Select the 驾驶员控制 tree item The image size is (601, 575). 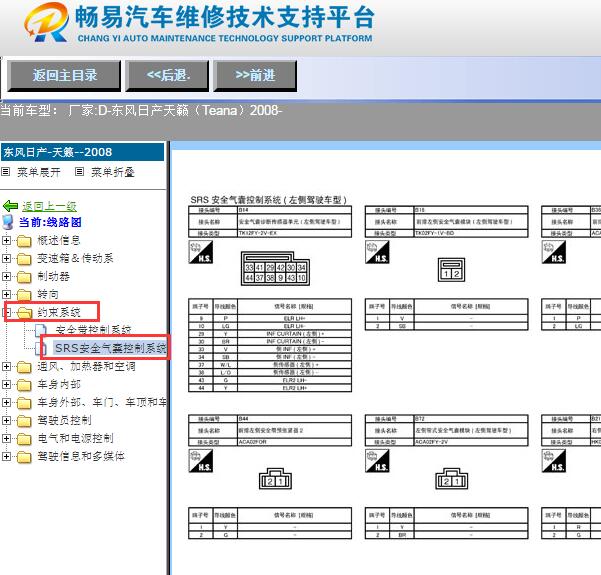tap(64, 421)
